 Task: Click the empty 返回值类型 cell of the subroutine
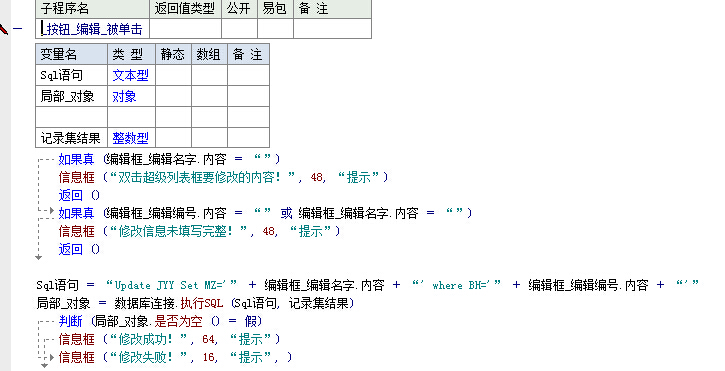(185, 29)
